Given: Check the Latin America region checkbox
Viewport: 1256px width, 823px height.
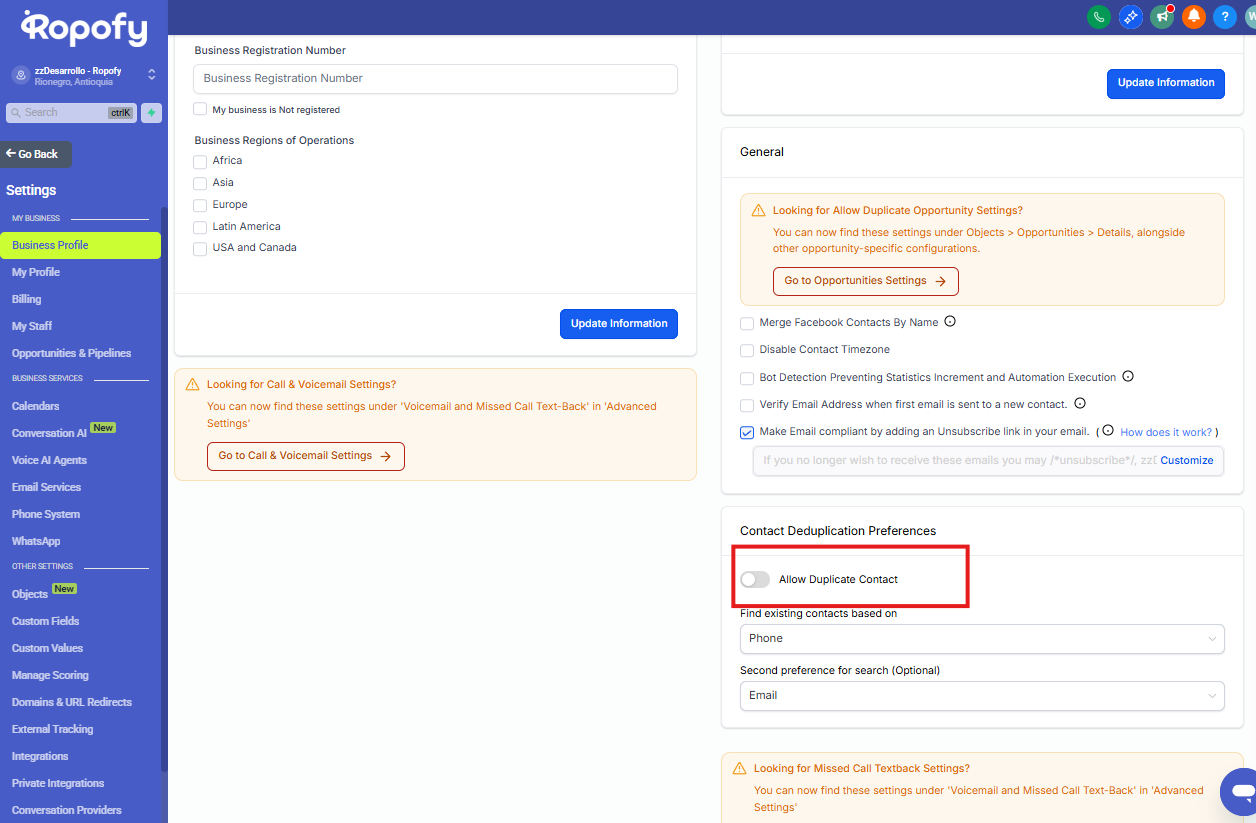Looking at the screenshot, I should pyautogui.click(x=200, y=227).
